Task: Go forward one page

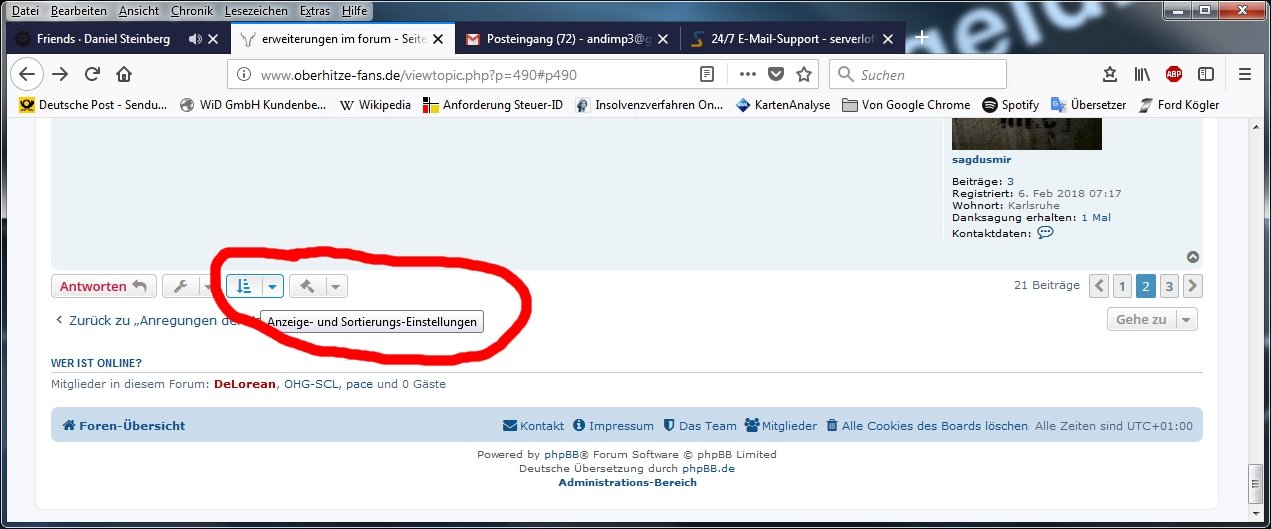Action: (60, 74)
